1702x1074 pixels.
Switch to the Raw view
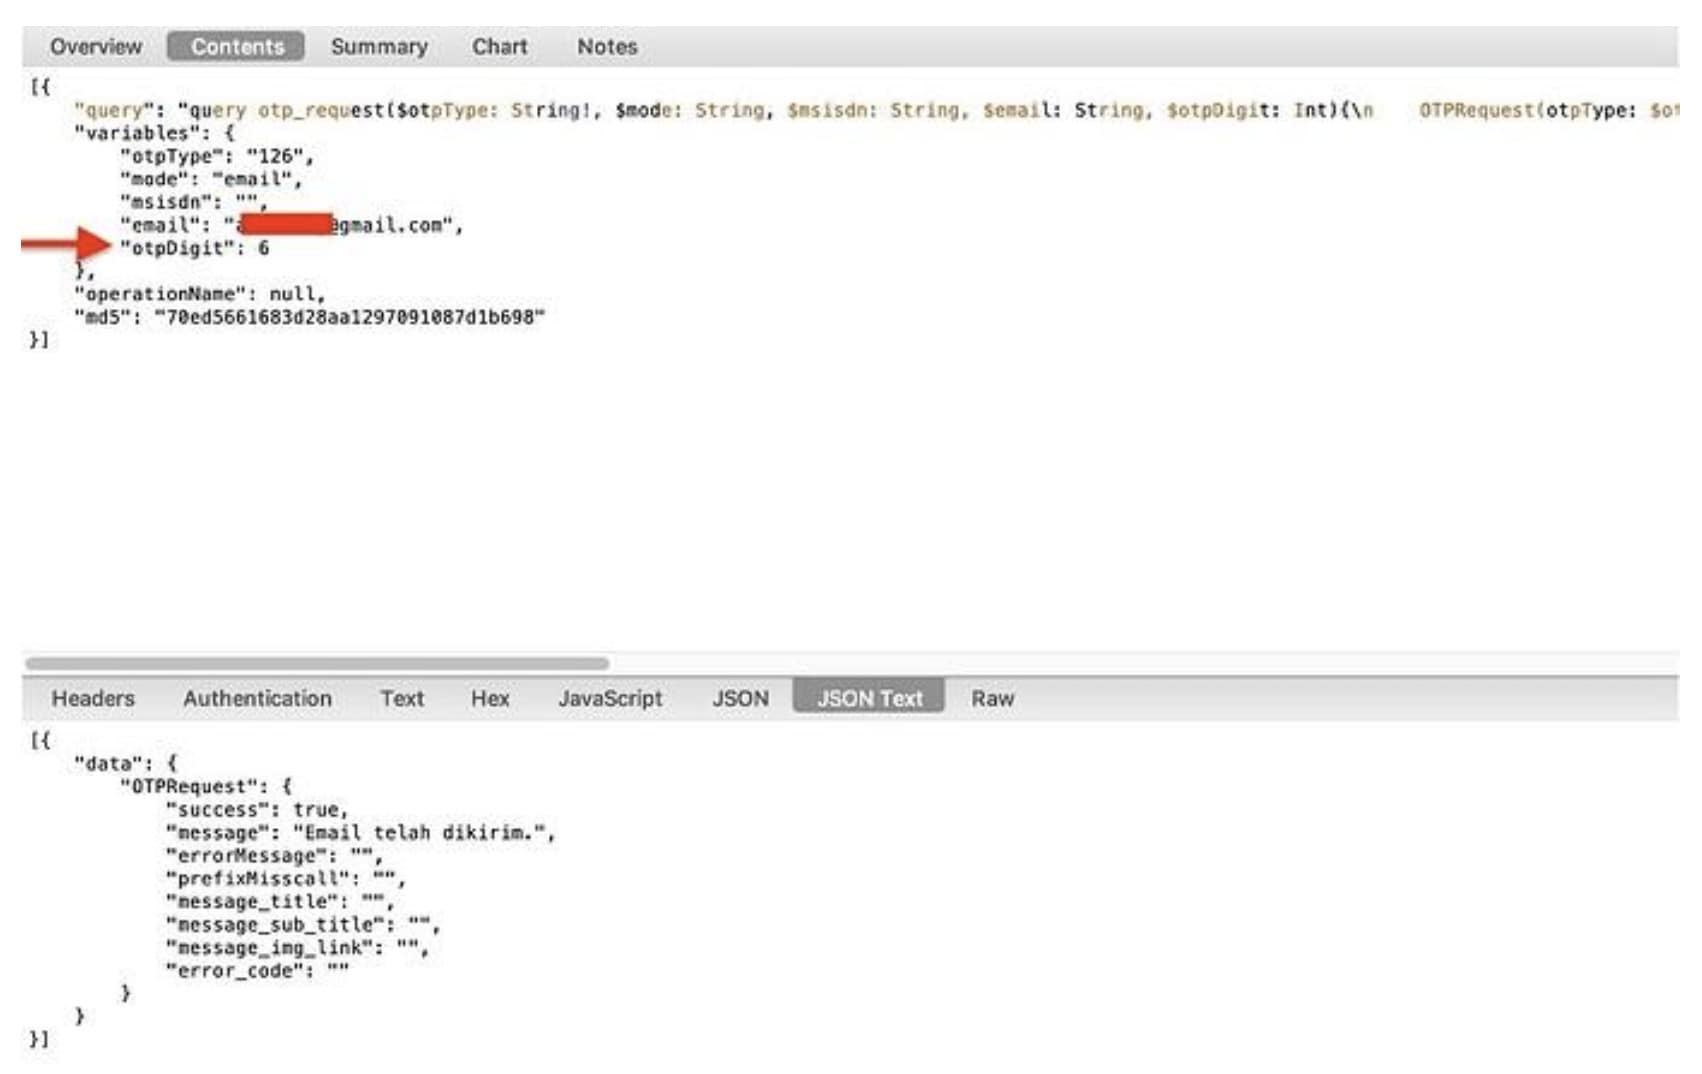pos(993,698)
